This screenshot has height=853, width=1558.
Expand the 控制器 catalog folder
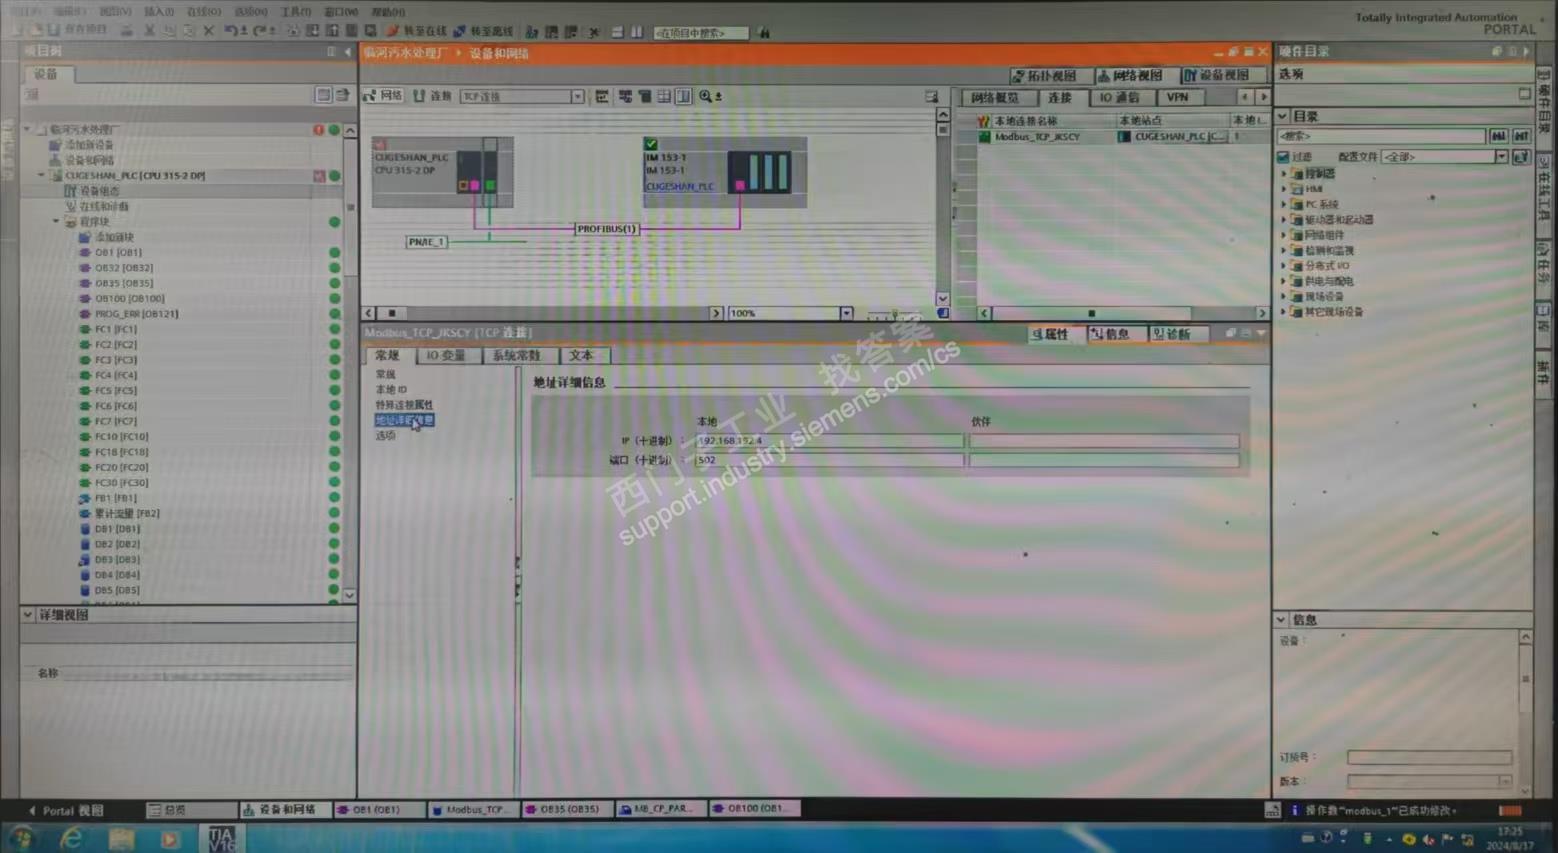click(1285, 174)
